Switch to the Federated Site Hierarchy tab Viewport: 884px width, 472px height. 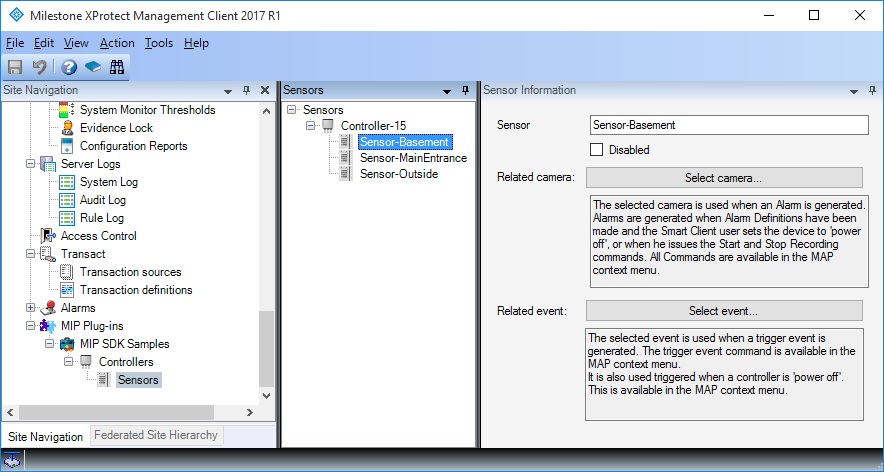click(x=156, y=435)
